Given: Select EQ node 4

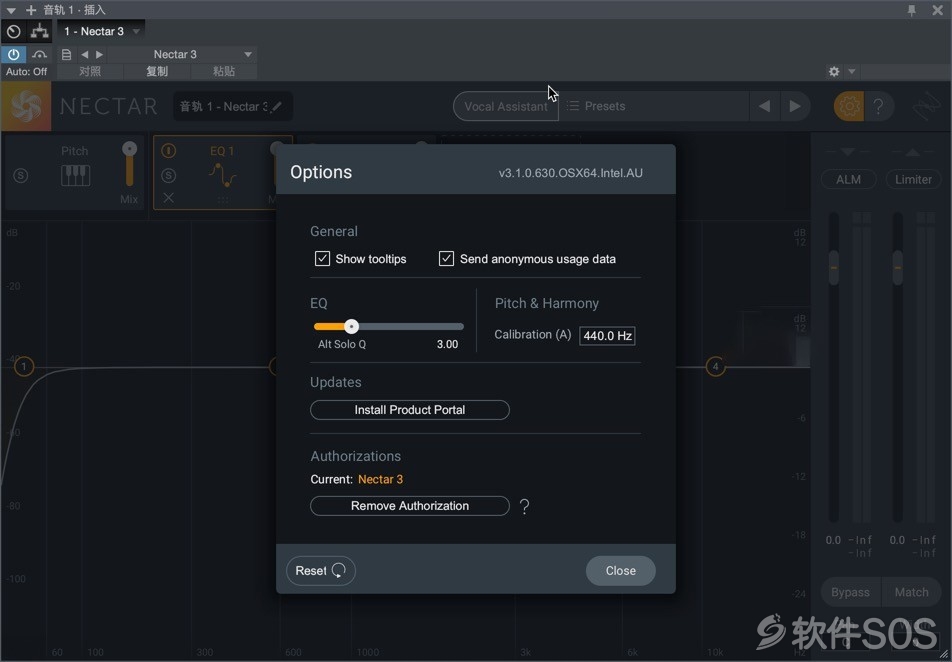Looking at the screenshot, I should click(715, 366).
